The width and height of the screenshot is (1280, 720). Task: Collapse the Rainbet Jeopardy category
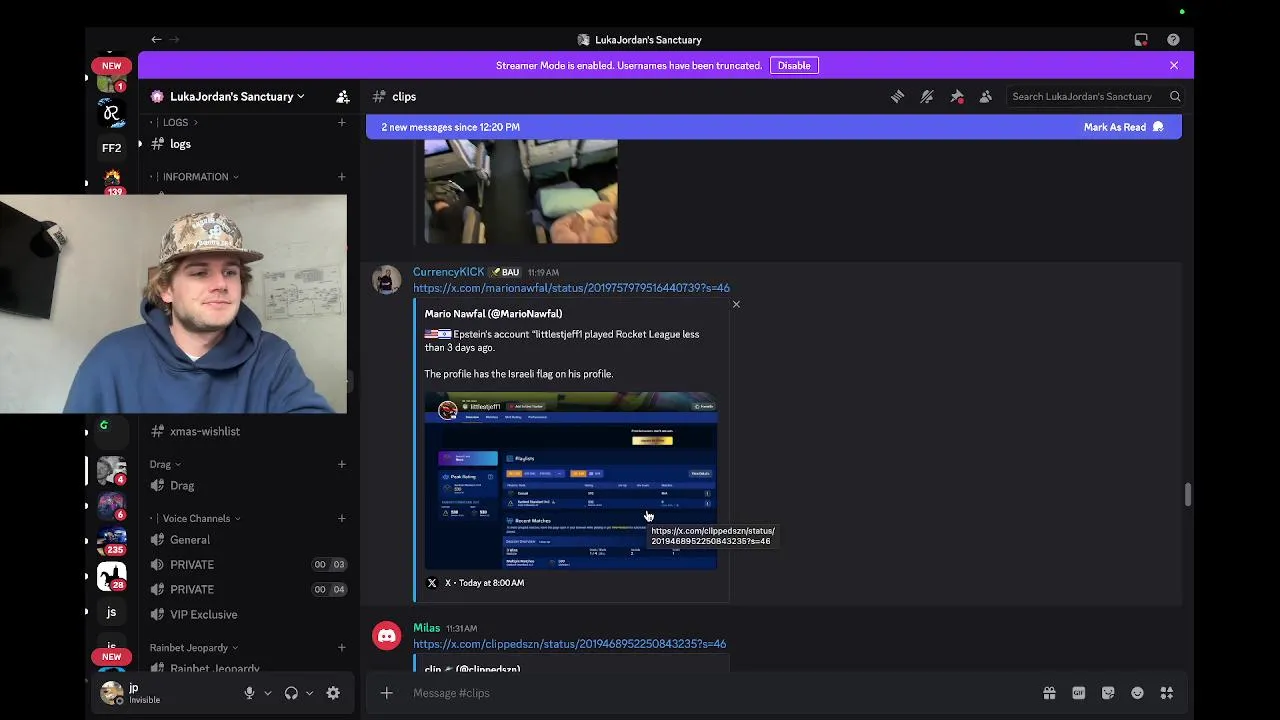tap(194, 648)
